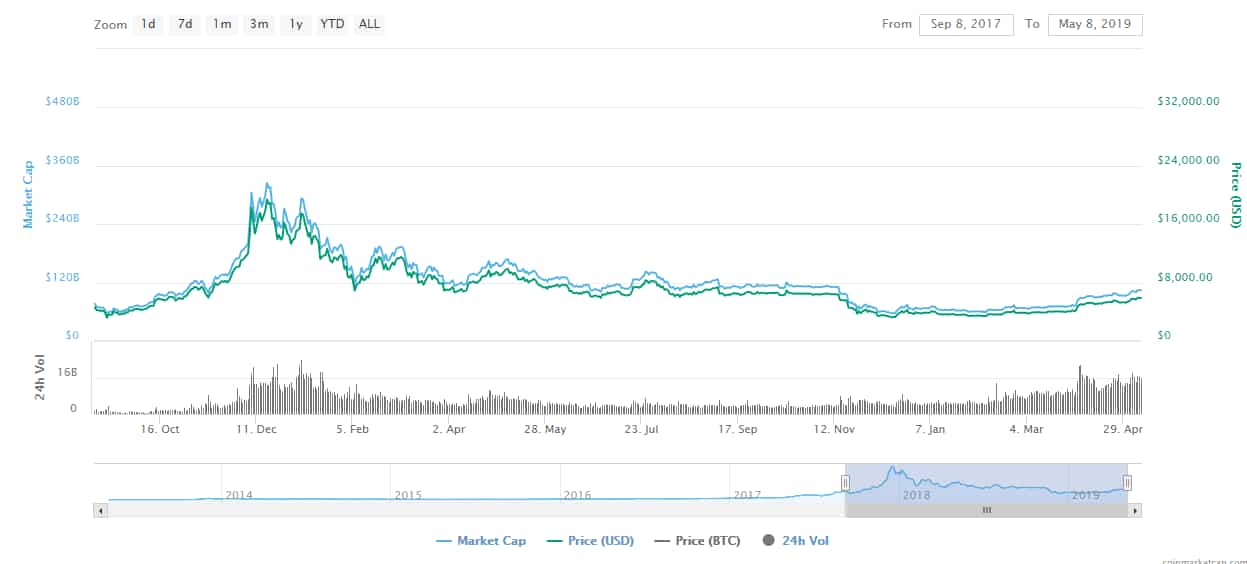
Task: Click the Price (USD) vertical axis title
Action: click(x=1235, y=195)
